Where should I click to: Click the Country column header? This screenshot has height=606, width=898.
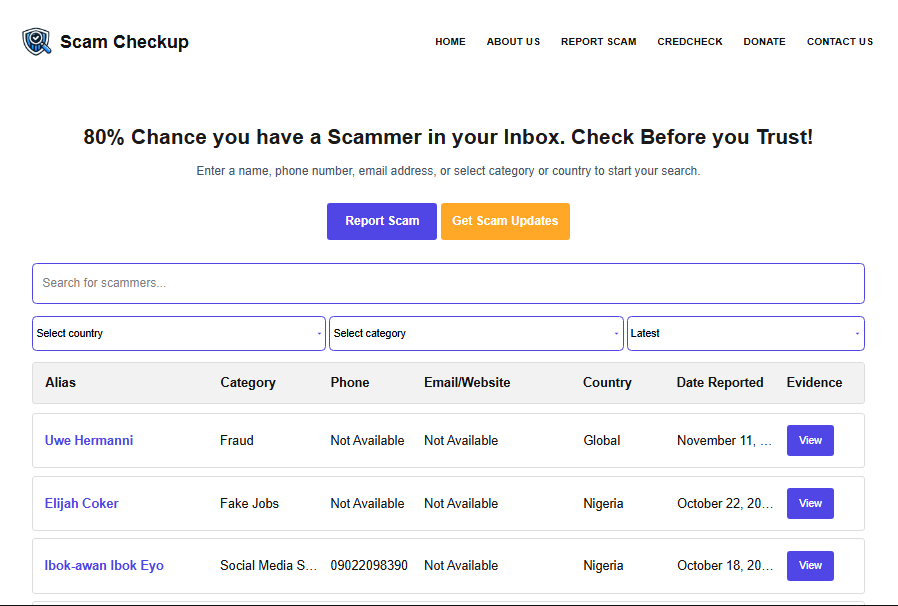[x=607, y=383]
